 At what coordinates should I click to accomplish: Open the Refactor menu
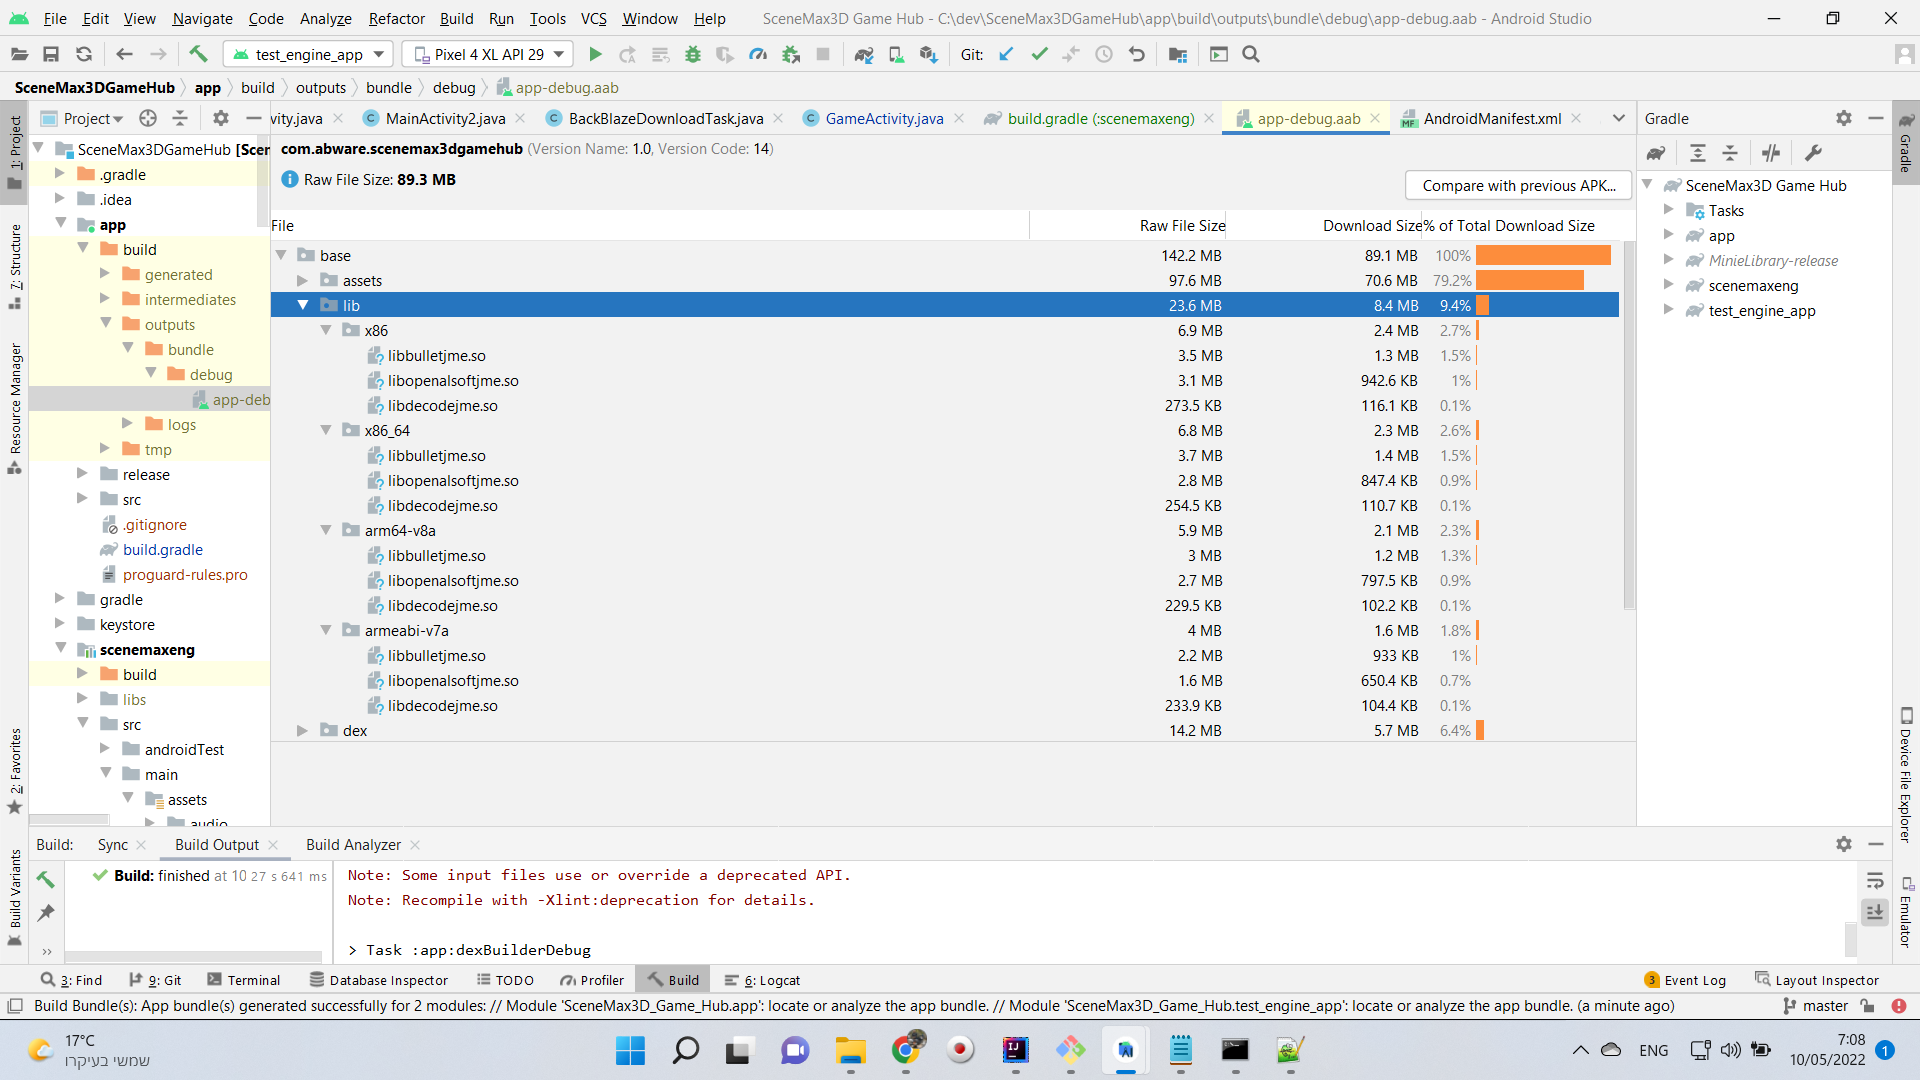pos(396,18)
